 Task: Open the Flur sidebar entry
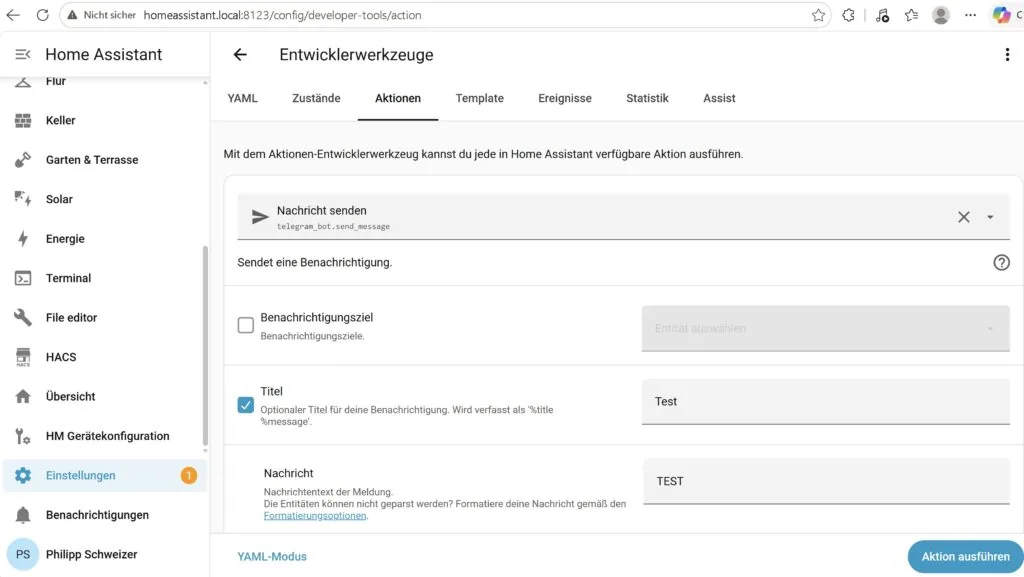click(x=105, y=82)
